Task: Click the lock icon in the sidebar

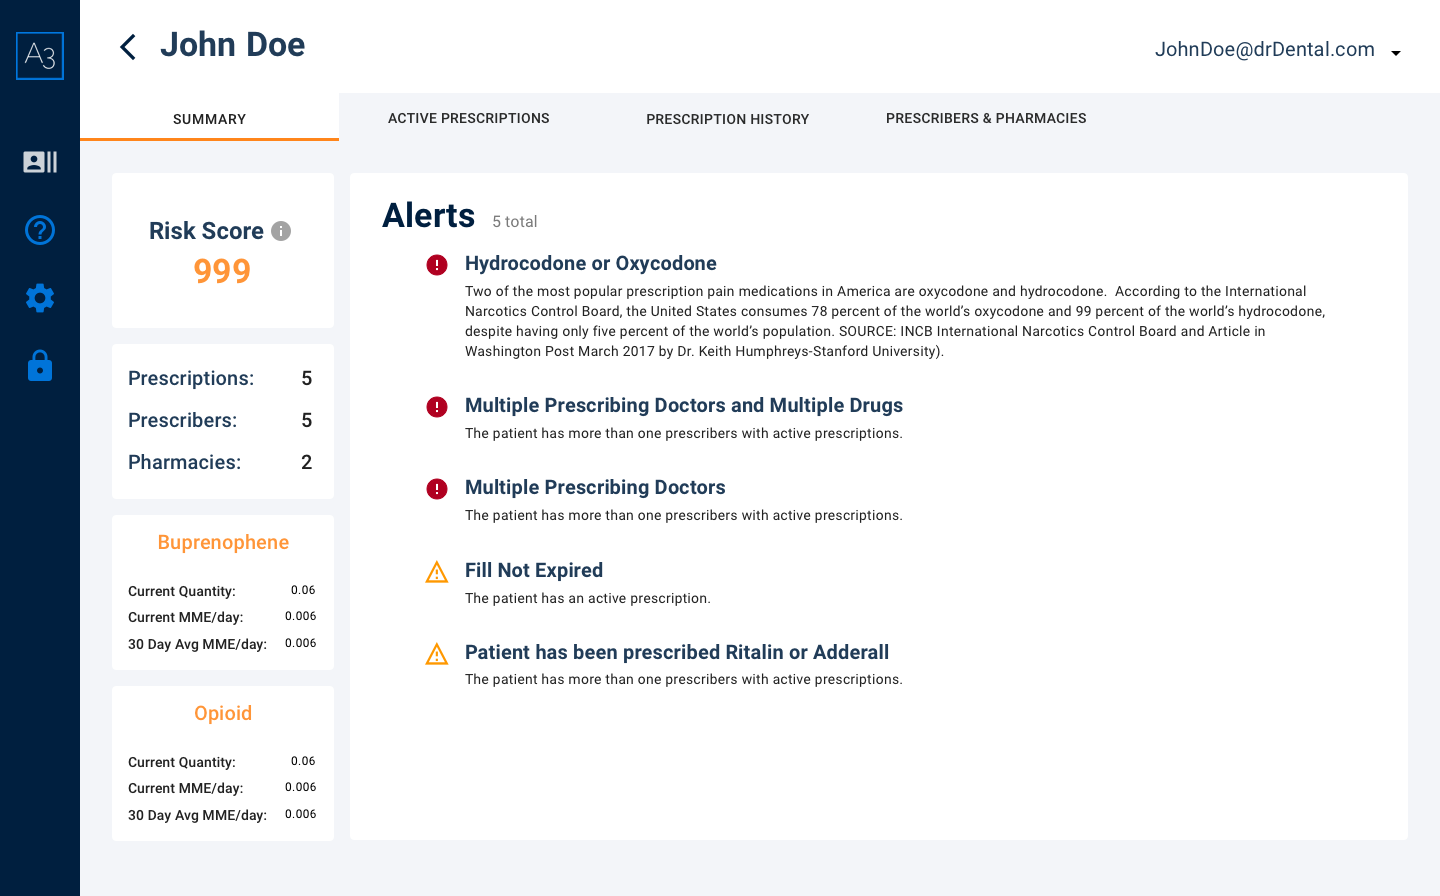Action: 40,366
